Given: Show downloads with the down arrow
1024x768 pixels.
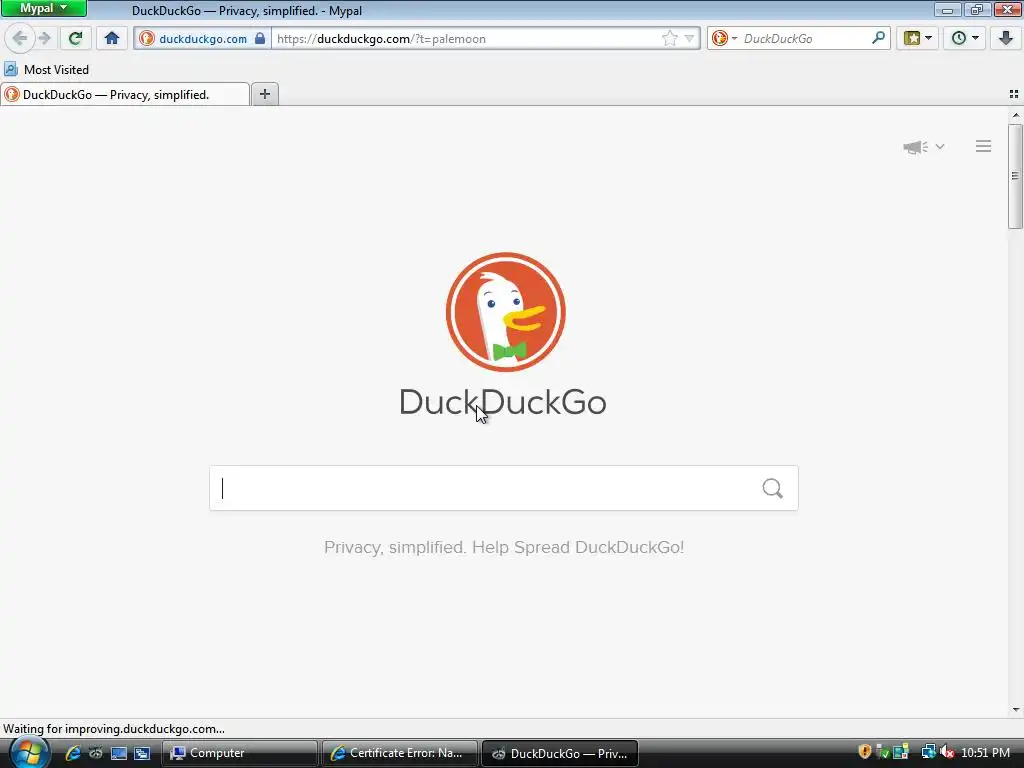Looking at the screenshot, I should (x=1006, y=39).
